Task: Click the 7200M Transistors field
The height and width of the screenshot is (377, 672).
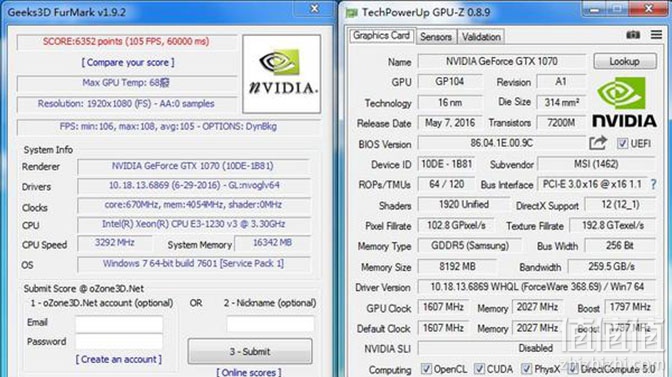Action: point(561,123)
